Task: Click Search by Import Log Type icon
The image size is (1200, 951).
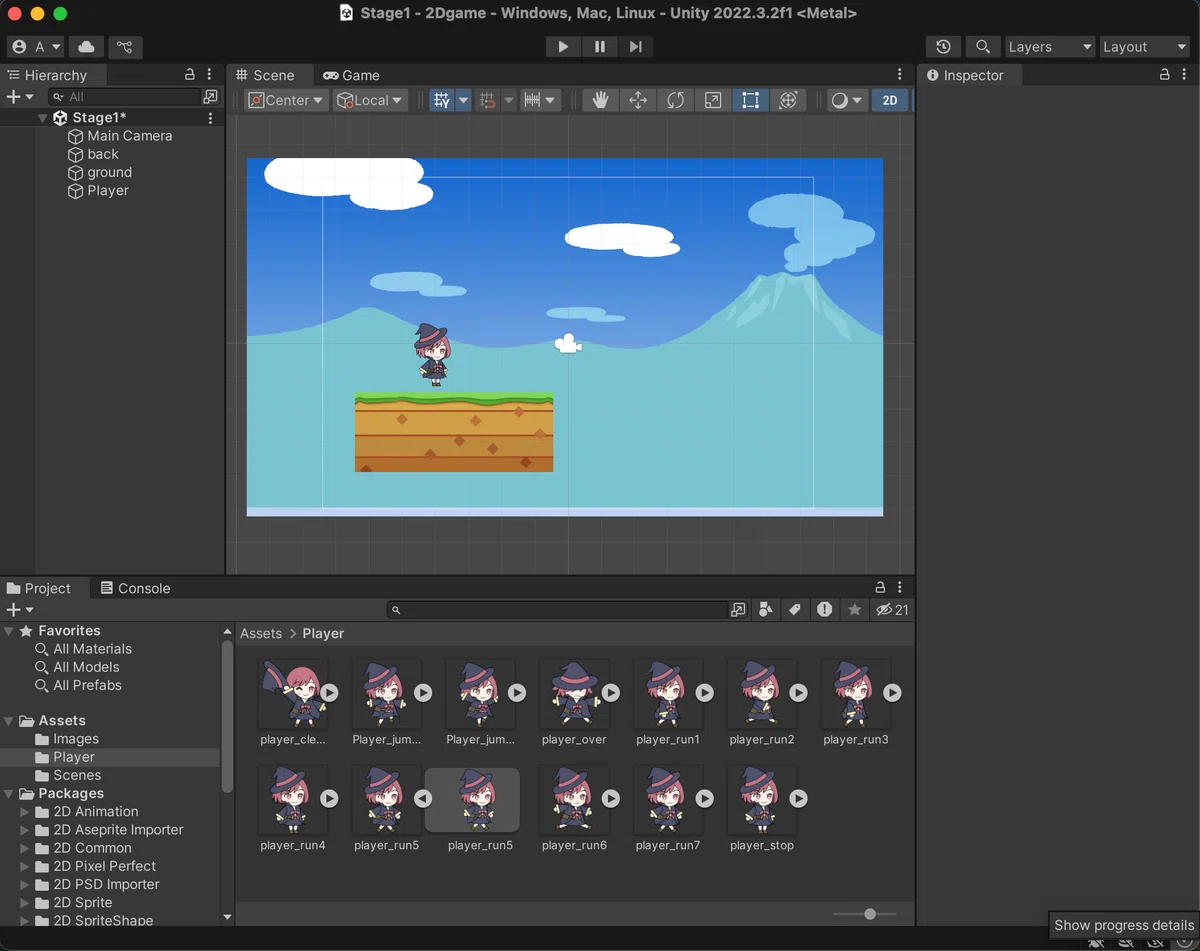Action: click(x=824, y=609)
